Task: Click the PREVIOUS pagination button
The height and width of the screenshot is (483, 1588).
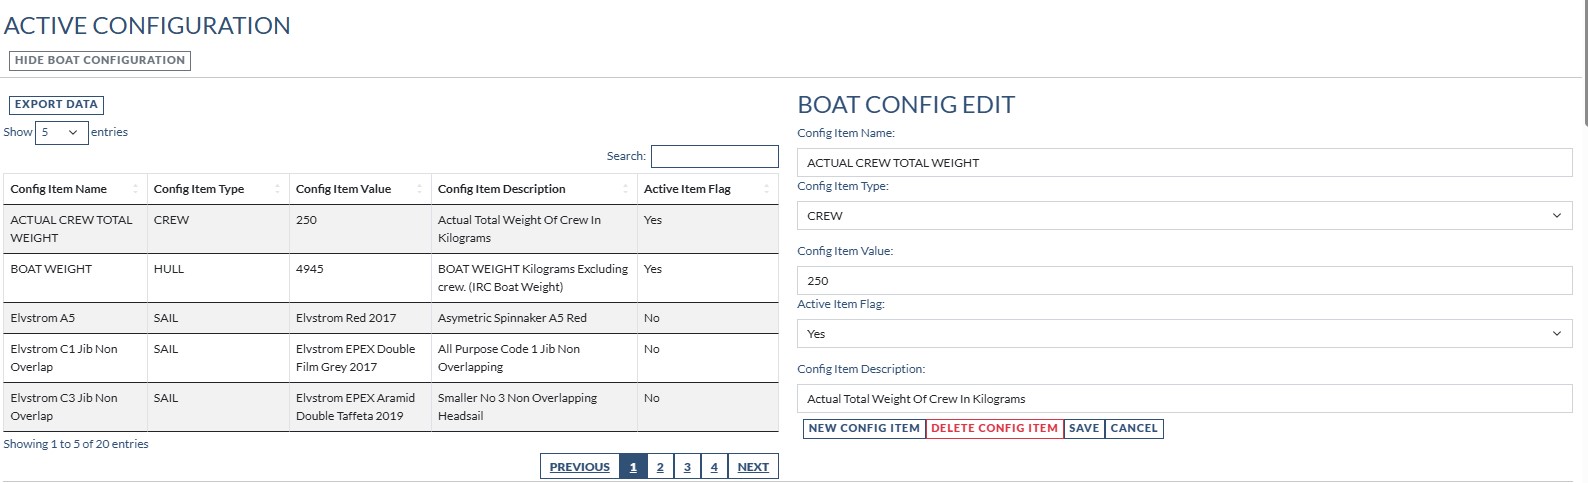Action: [579, 467]
